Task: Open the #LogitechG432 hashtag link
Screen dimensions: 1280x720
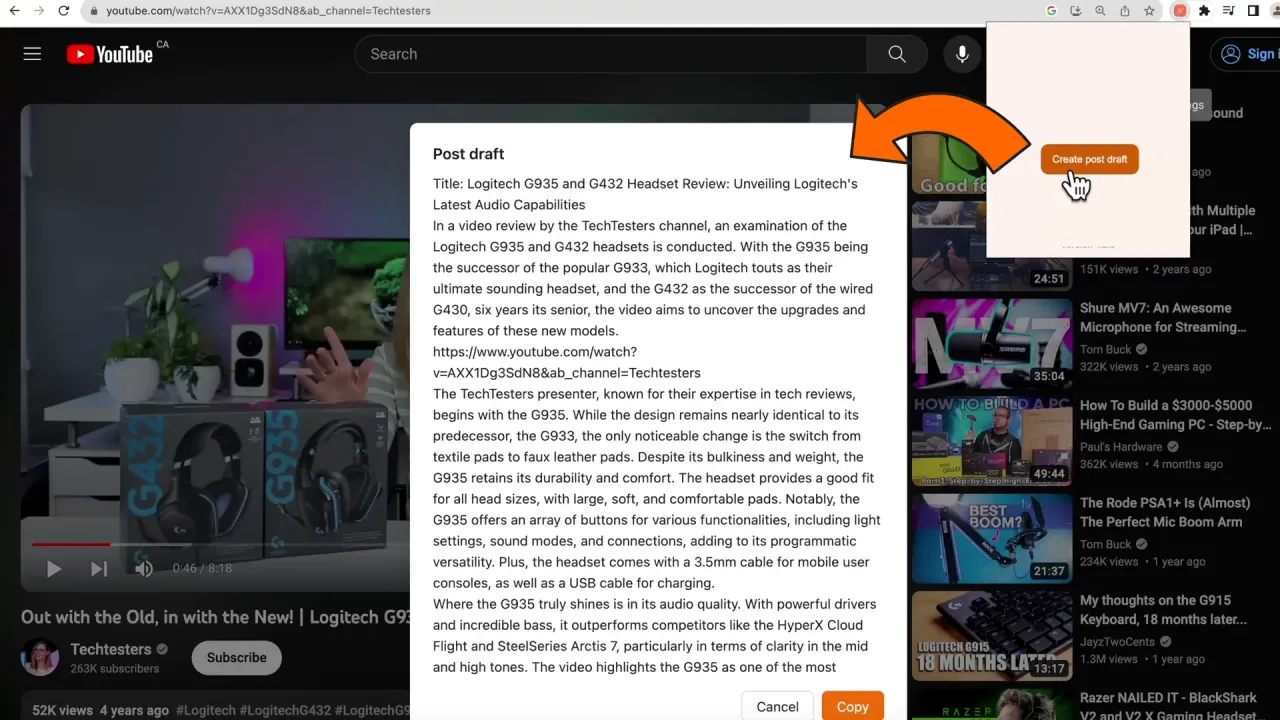Action: click(284, 710)
